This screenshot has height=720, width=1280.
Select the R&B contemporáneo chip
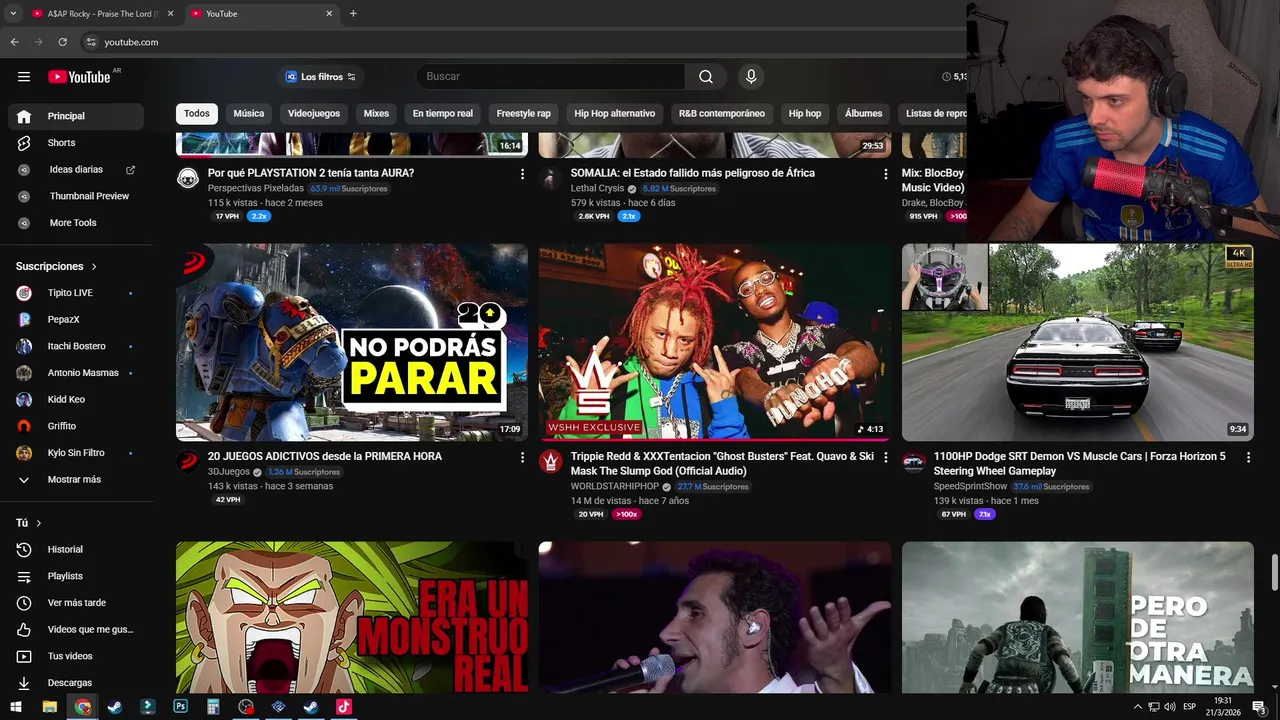point(722,114)
